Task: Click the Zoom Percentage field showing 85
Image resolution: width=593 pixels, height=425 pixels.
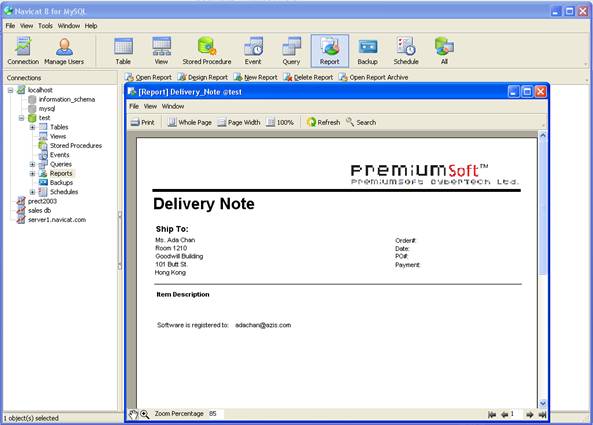Action: point(215,414)
